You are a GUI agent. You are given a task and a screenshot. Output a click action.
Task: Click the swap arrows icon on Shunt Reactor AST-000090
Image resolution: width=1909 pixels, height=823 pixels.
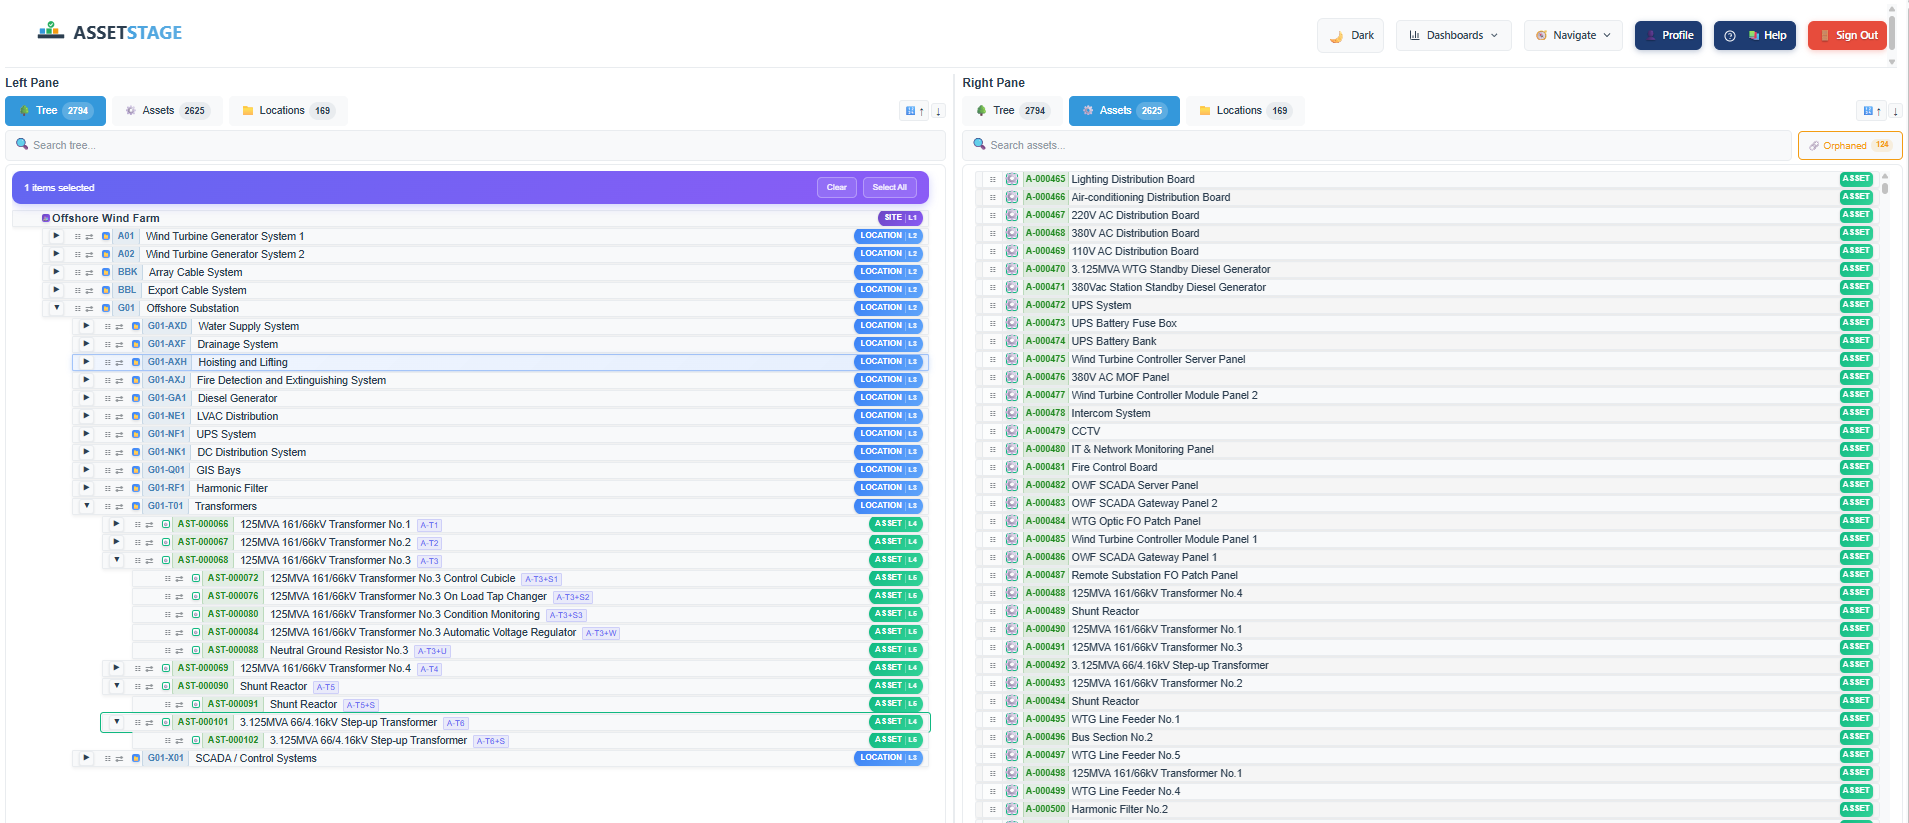click(149, 687)
